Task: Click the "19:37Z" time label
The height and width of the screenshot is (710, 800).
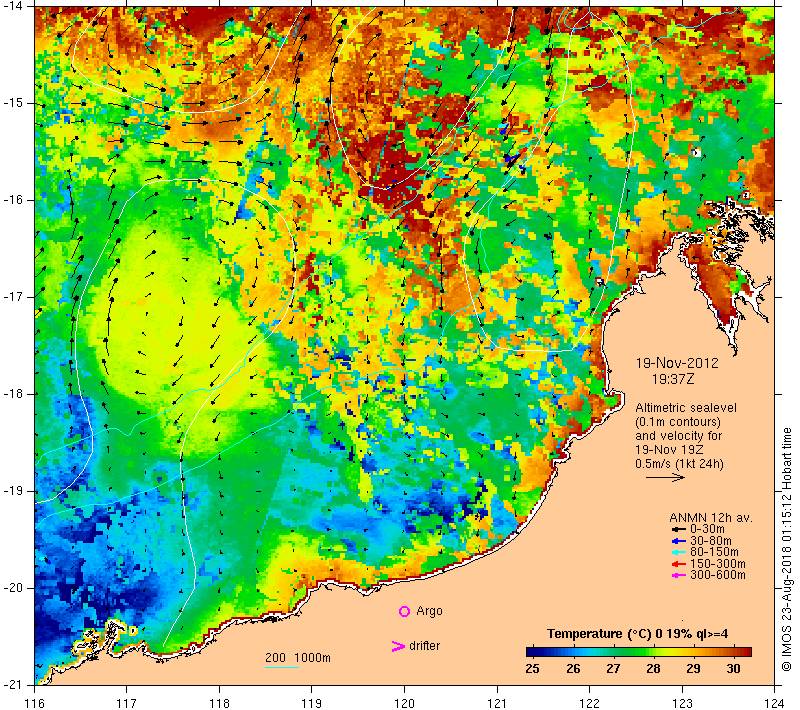Action: [x=673, y=379]
